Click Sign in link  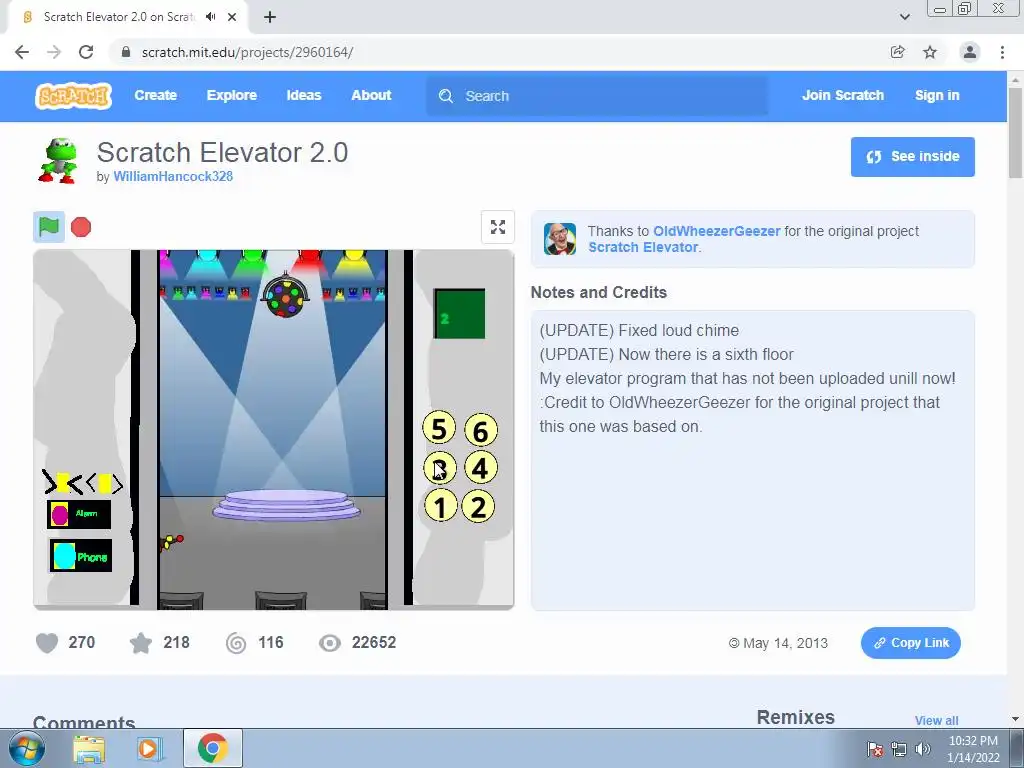pyautogui.click(x=937, y=95)
